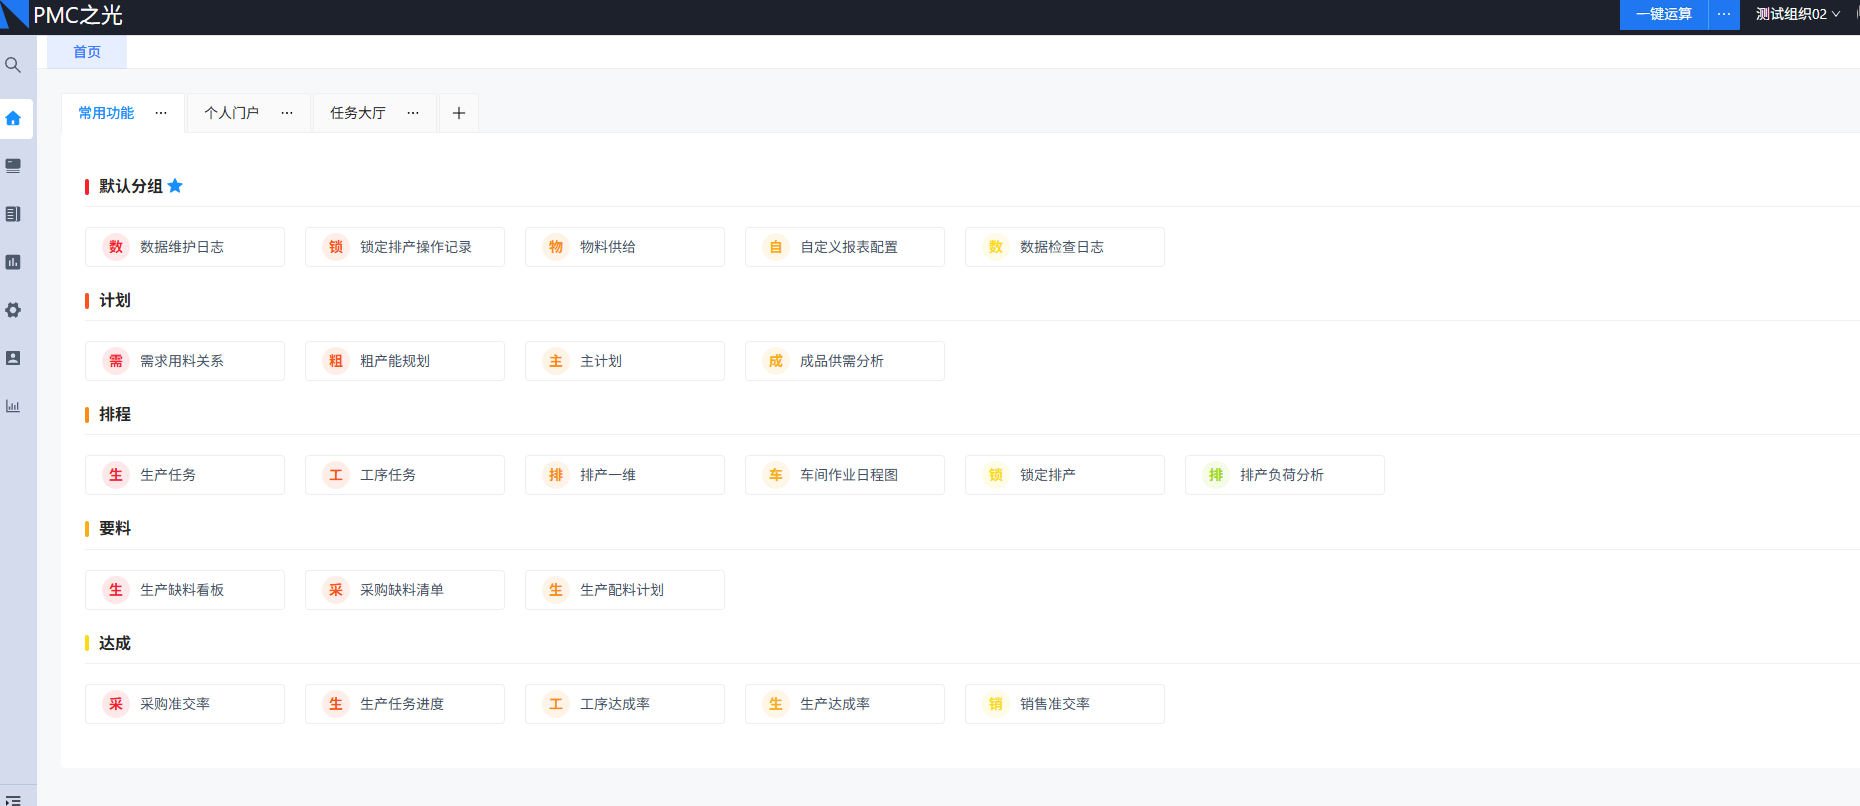Open the monitor icon in the left sidebar
The image size is (1860, 806).
13,166
